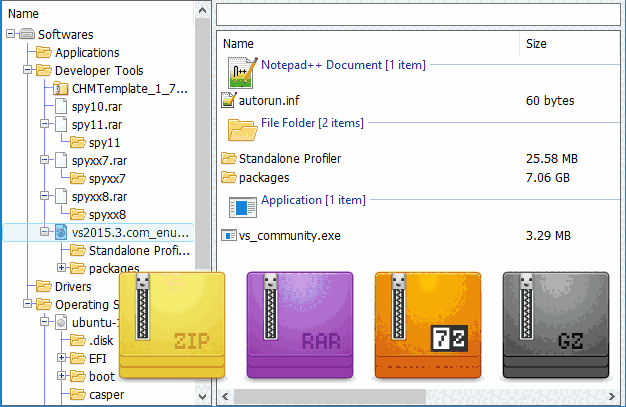Click the Standalone Profiler folder icon in list
Screen dimensions: 626x407
(229, 158)
